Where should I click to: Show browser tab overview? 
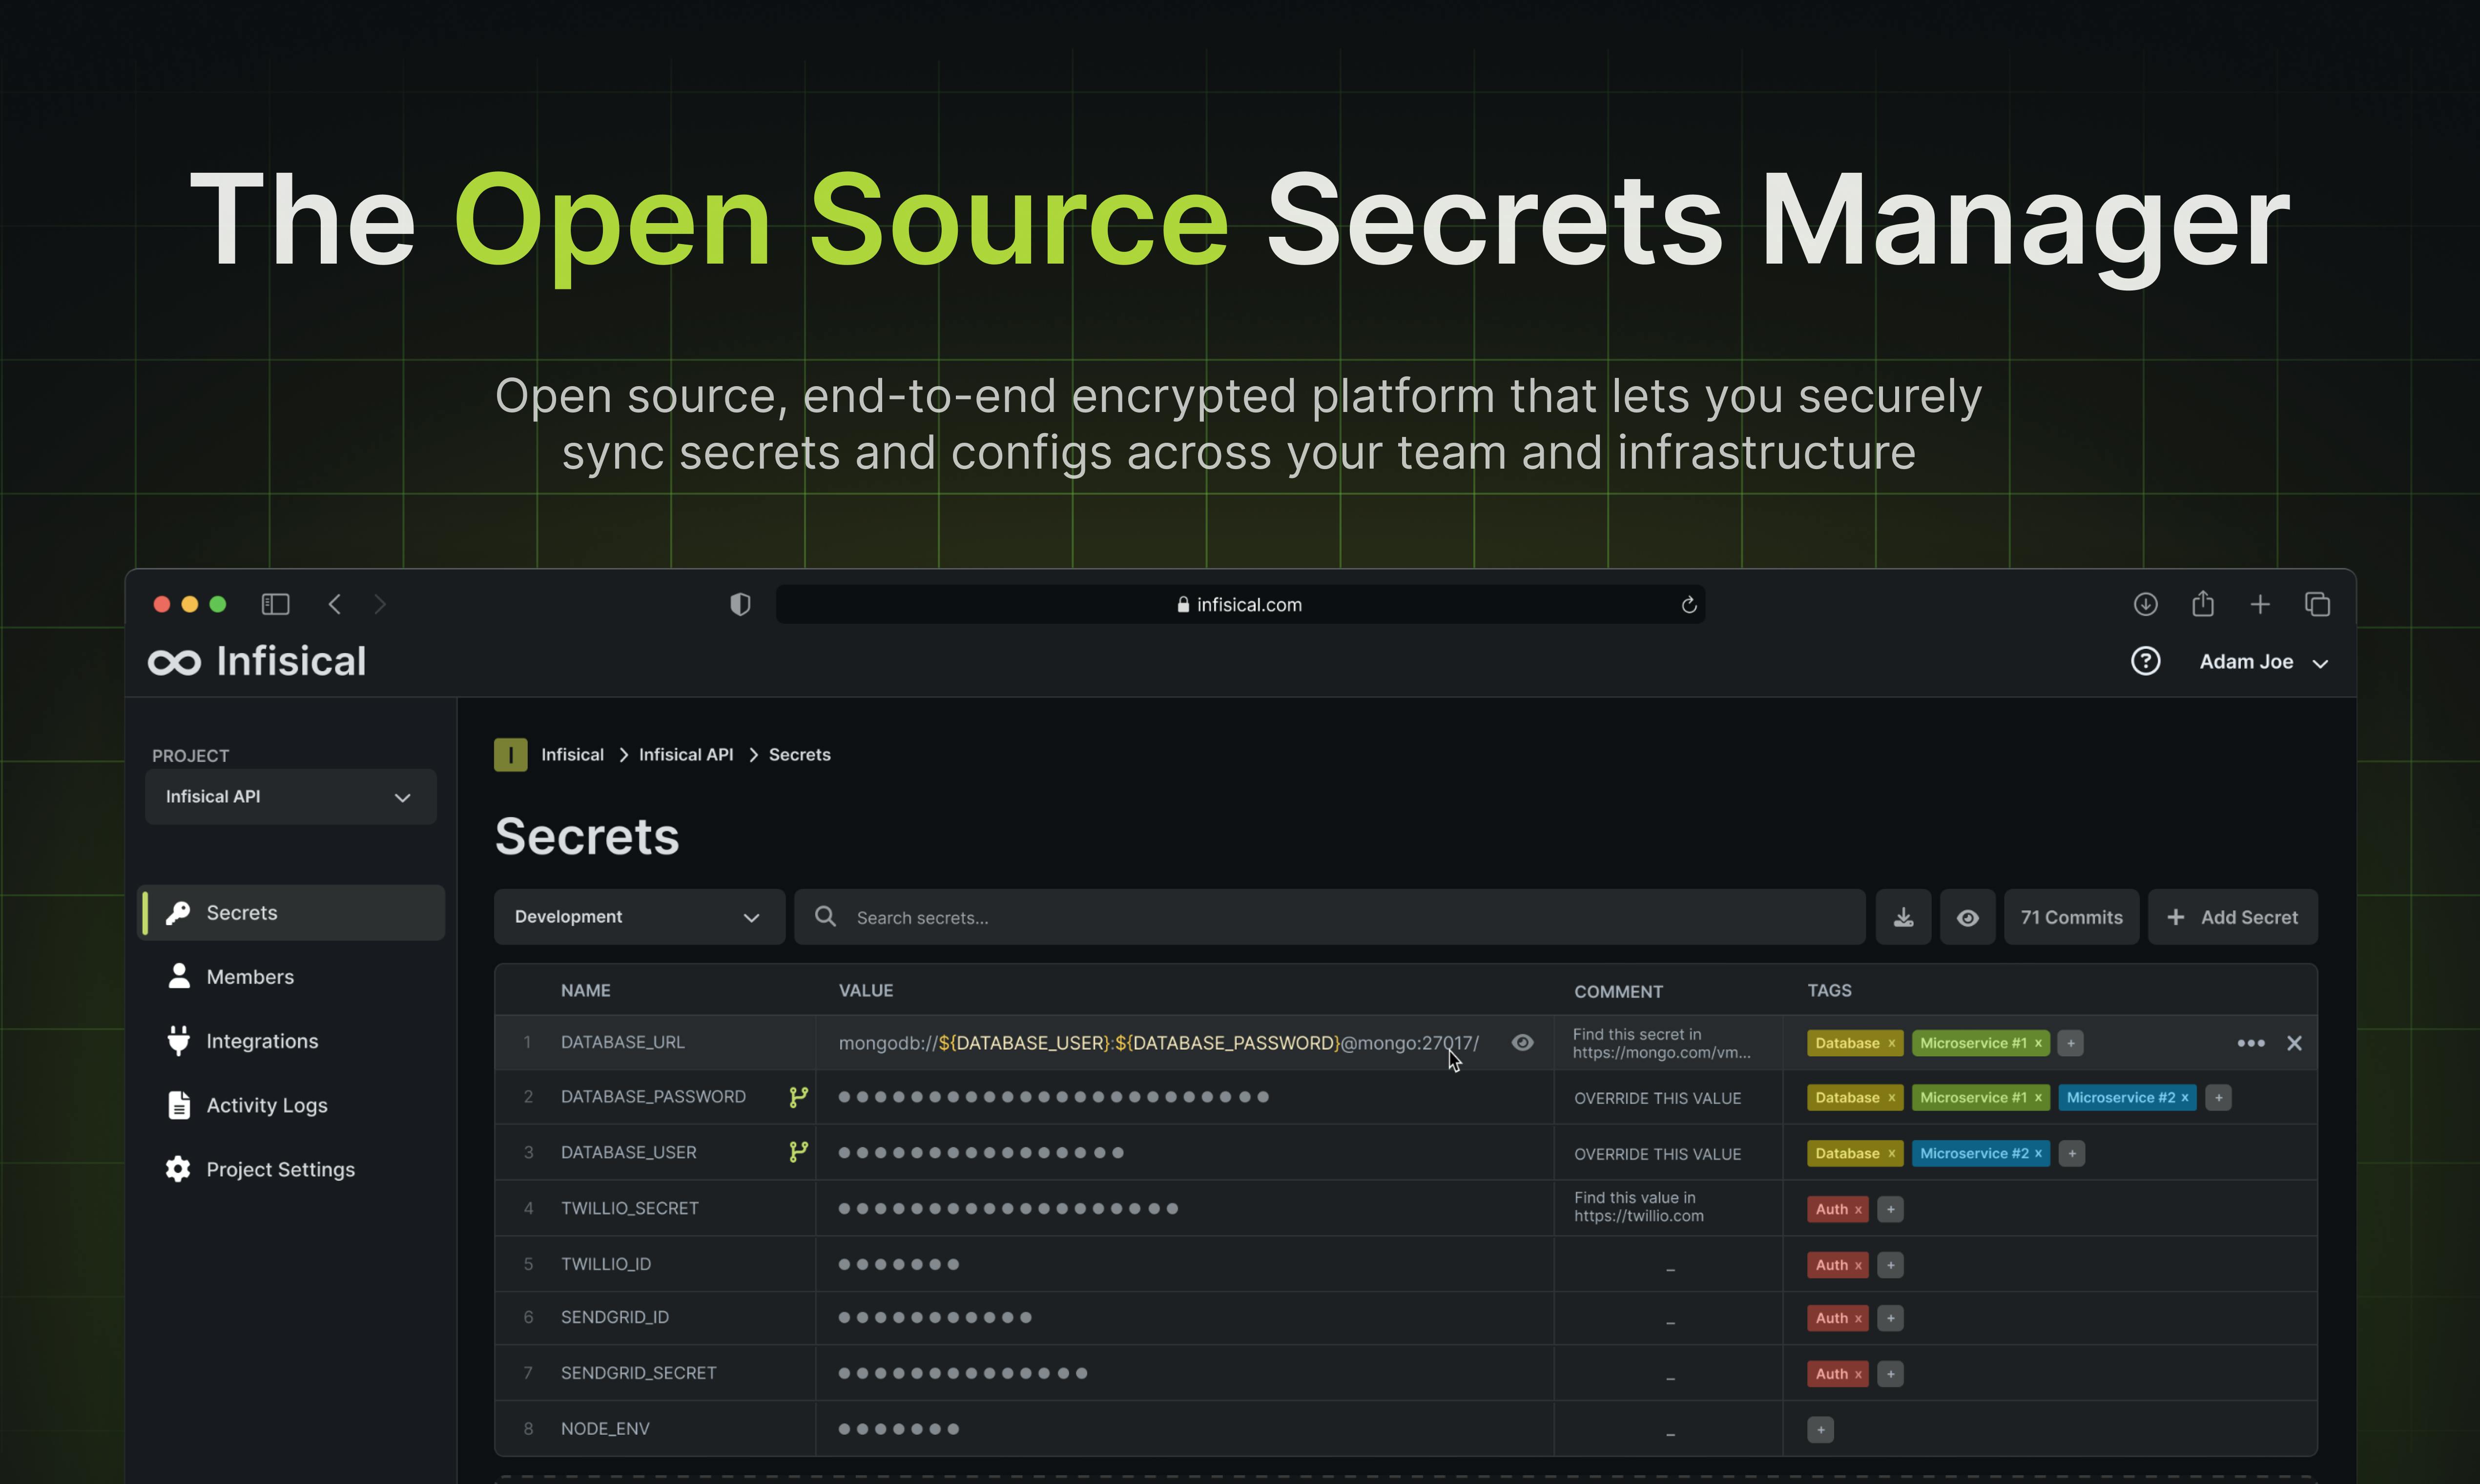(x=2317, y=604)
